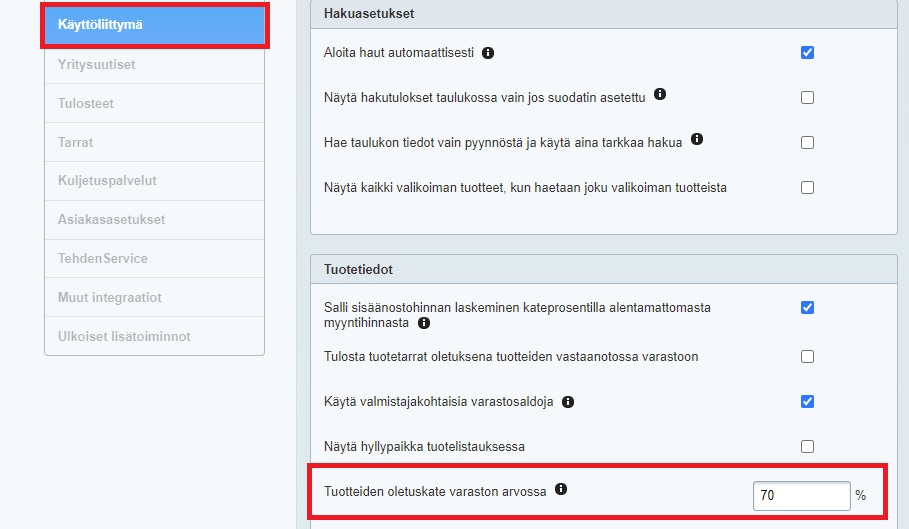Select the Tarrat menu item
The height and width of the screenshot is (529, 909).
click(154, 142)
